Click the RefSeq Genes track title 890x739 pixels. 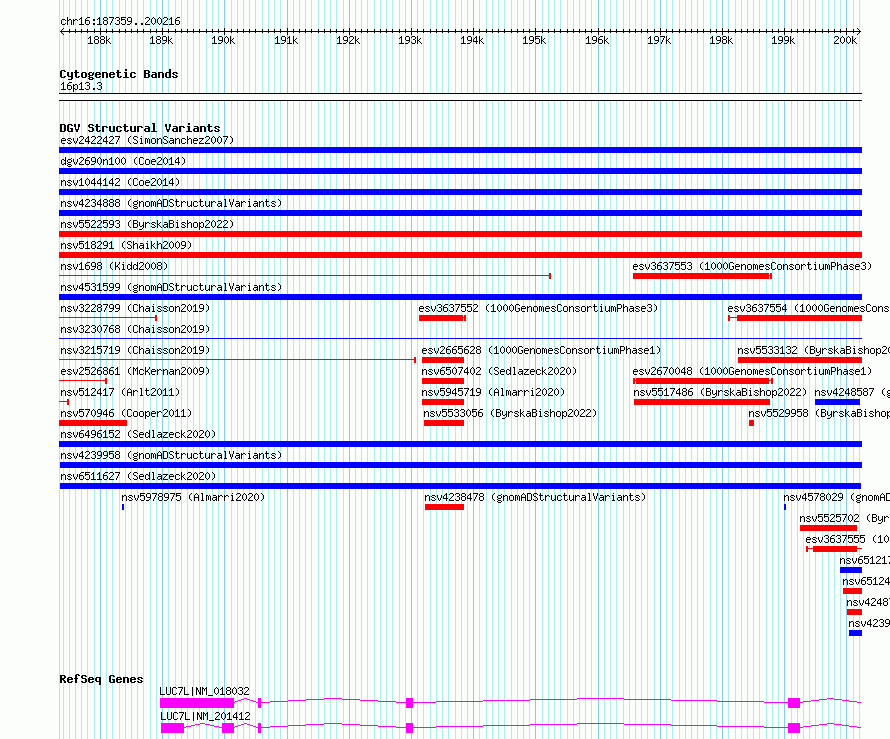point(101,679)
